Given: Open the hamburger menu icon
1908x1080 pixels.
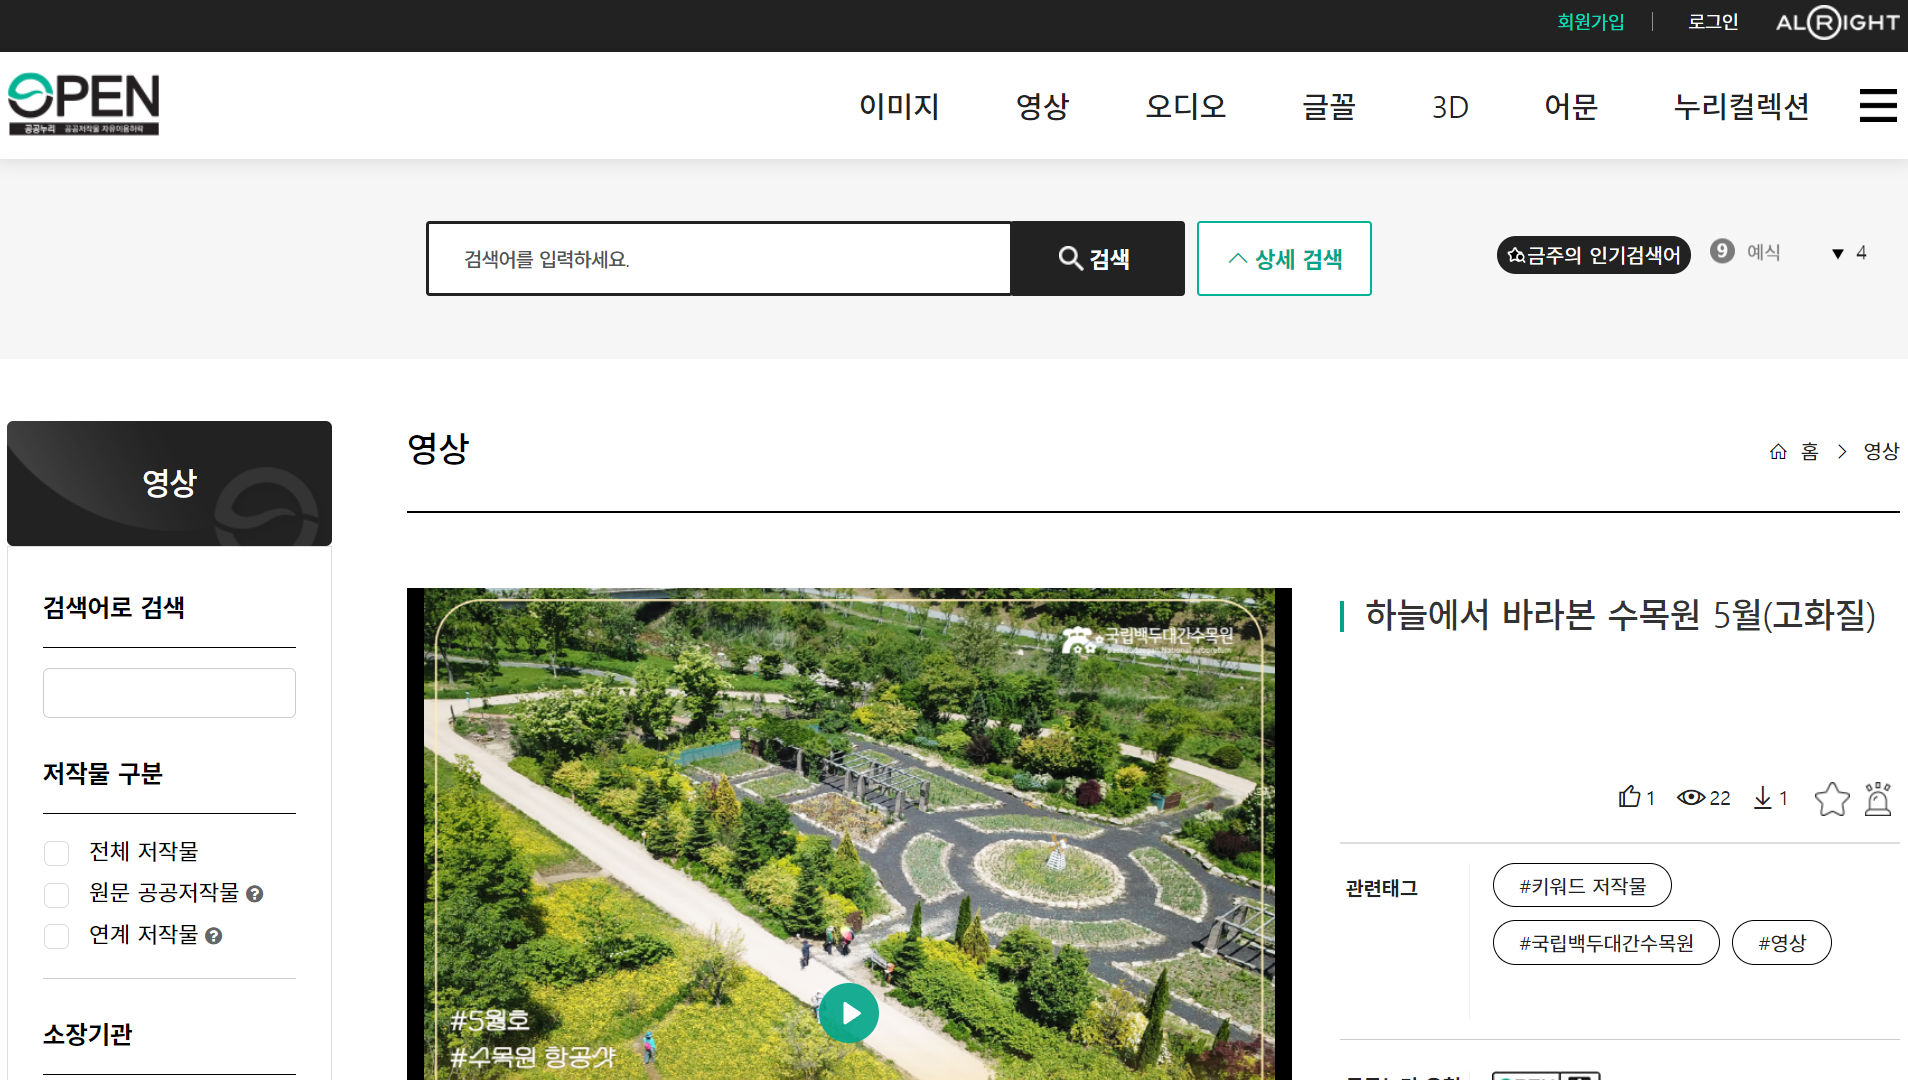Looking at the screenshot, I should (x=1878, y=106).
